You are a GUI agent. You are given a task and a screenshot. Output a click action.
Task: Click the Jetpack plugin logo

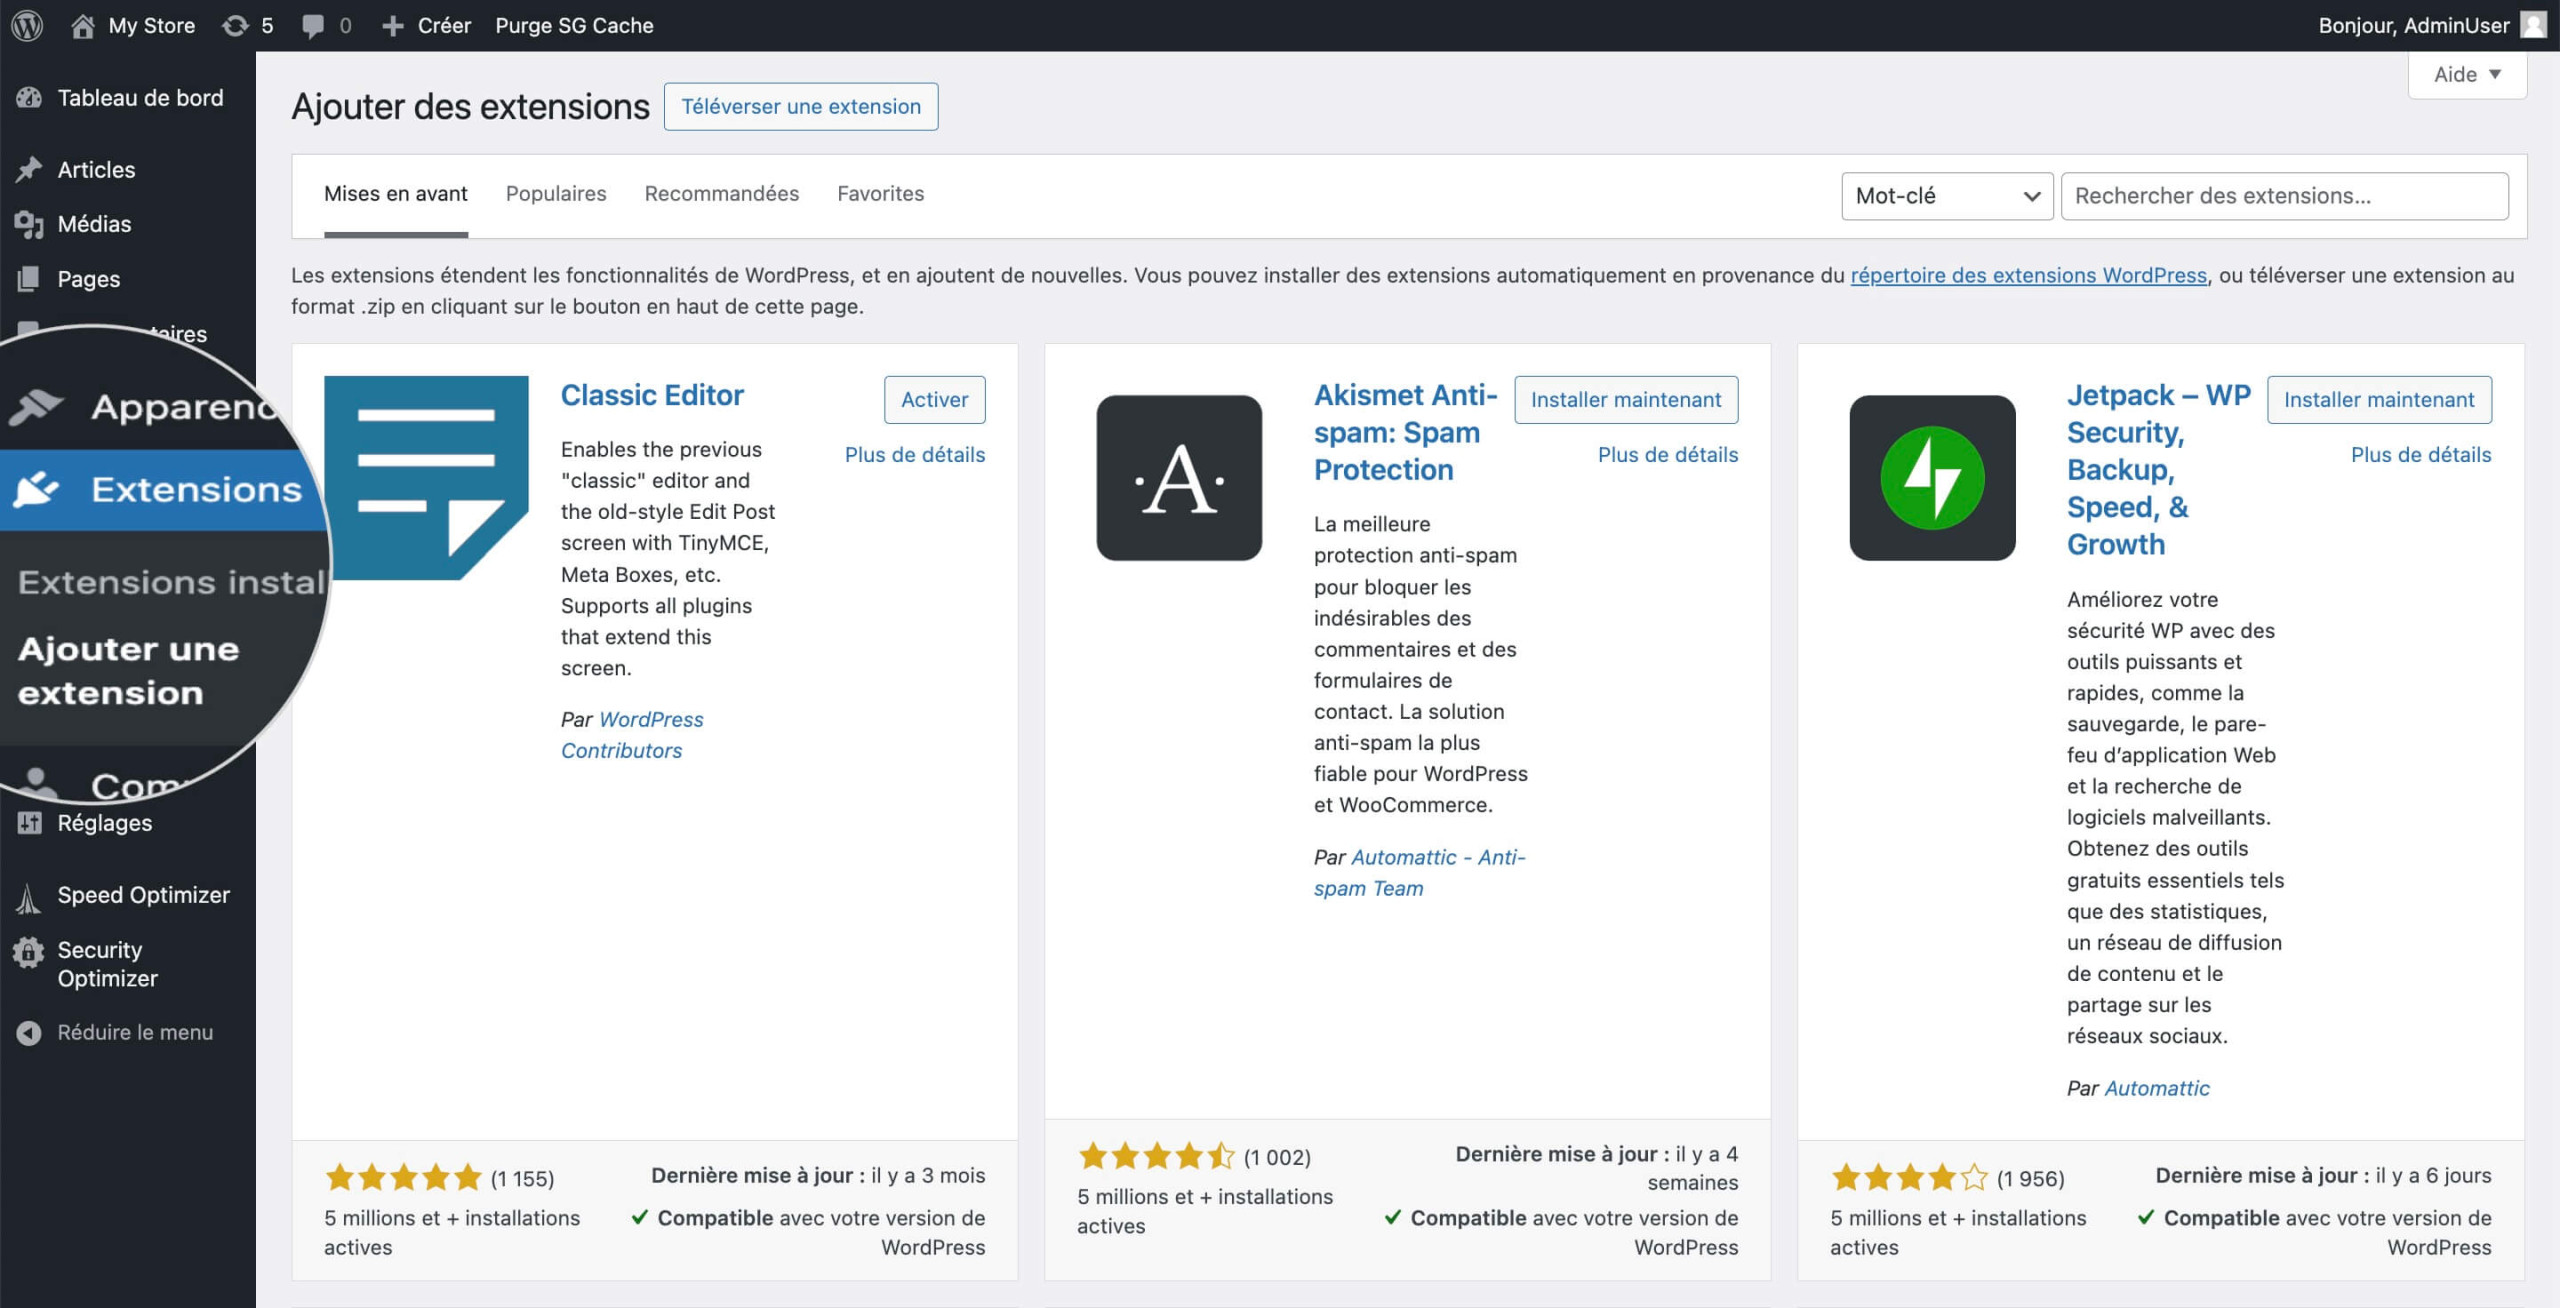pos(1932,478)
